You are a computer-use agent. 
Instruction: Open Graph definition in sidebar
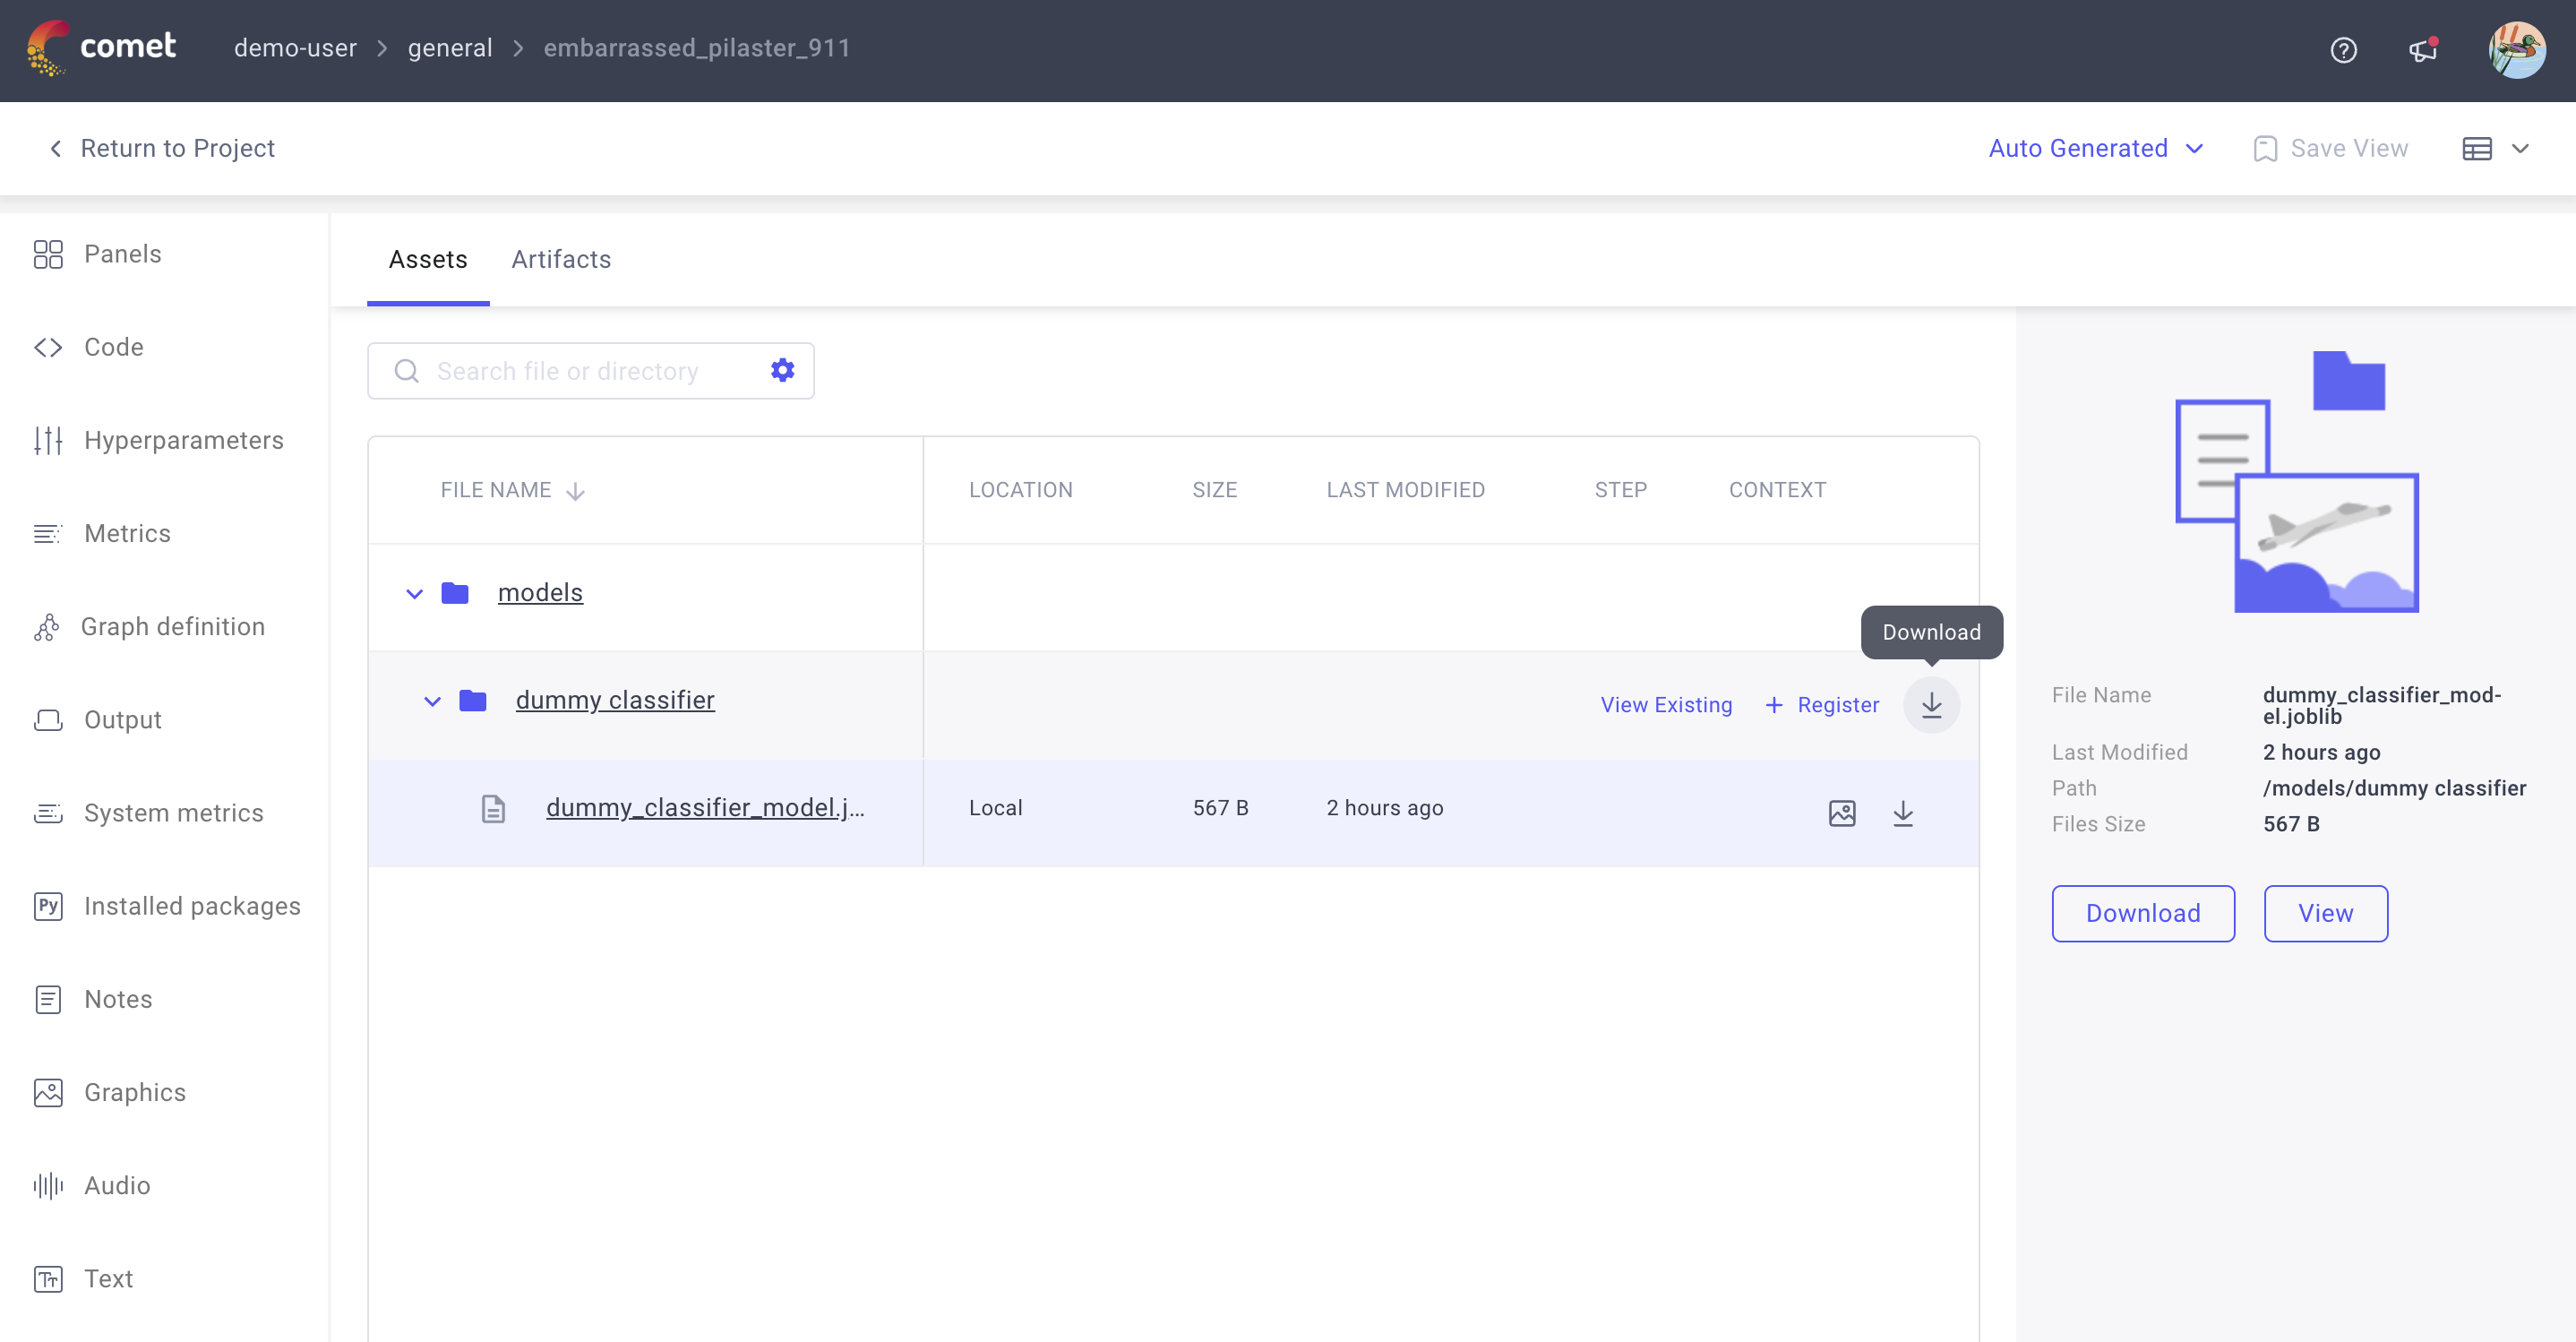tap(171, 626)
